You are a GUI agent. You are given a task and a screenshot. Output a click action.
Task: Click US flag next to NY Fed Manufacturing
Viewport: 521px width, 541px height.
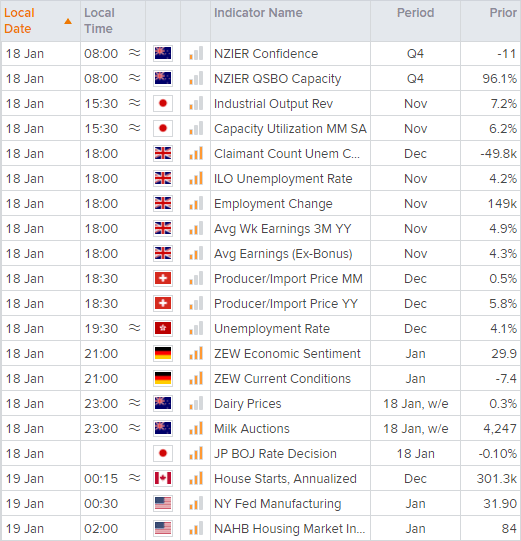click(x=163, y=503)
